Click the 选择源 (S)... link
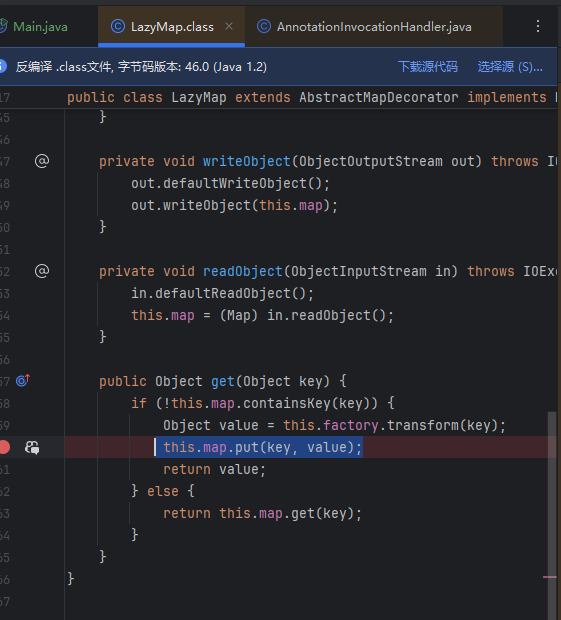 [x=510, y=66]
